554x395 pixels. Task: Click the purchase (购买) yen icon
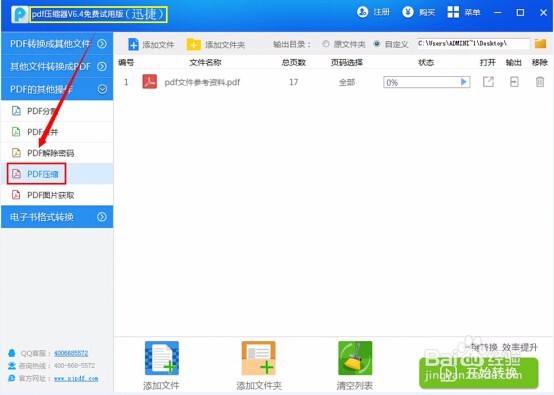[x=408, y=12]
